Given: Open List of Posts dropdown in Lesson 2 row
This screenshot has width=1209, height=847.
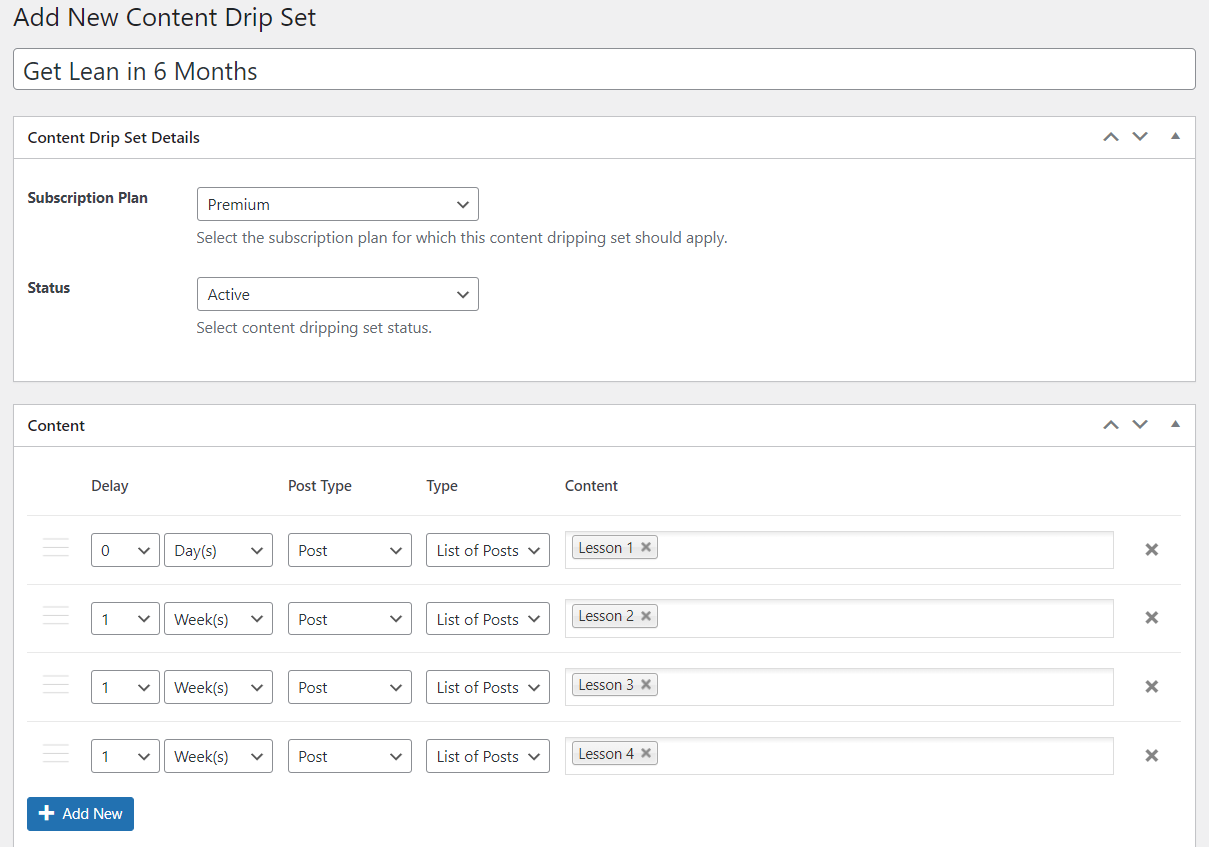Looking at the screenshot, I should click(x=488, y=619).
